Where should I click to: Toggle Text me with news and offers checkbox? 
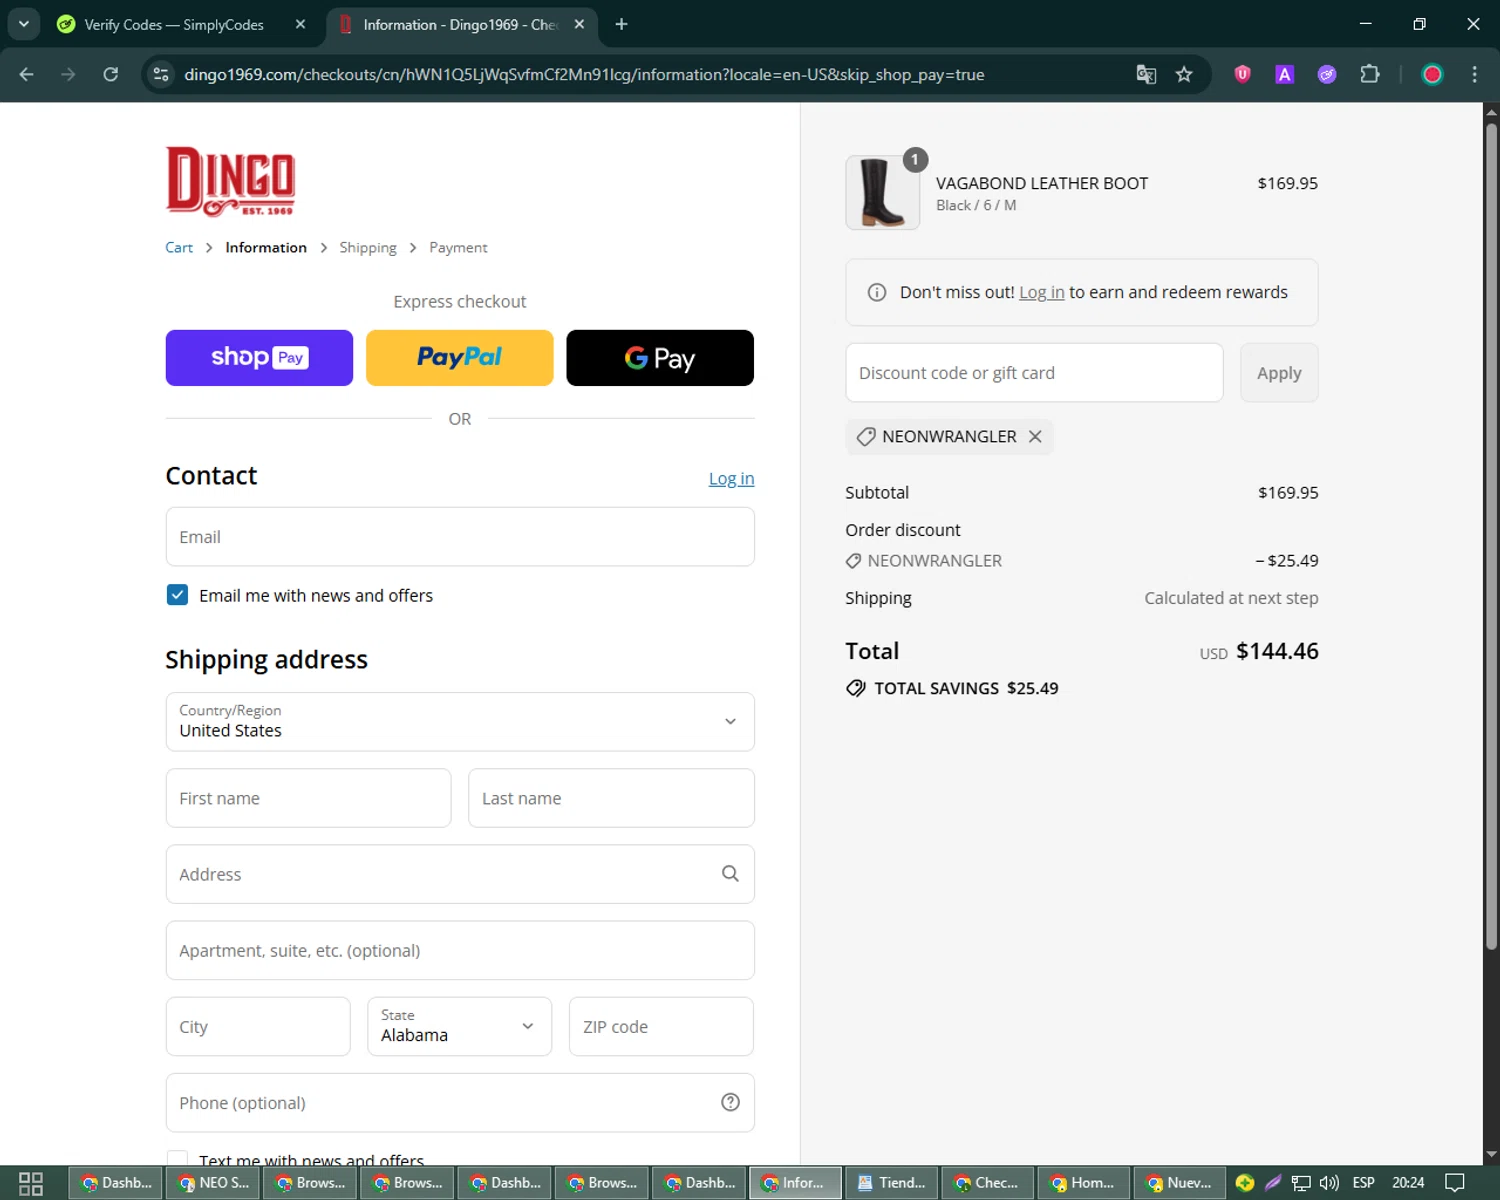[177, 1160]
